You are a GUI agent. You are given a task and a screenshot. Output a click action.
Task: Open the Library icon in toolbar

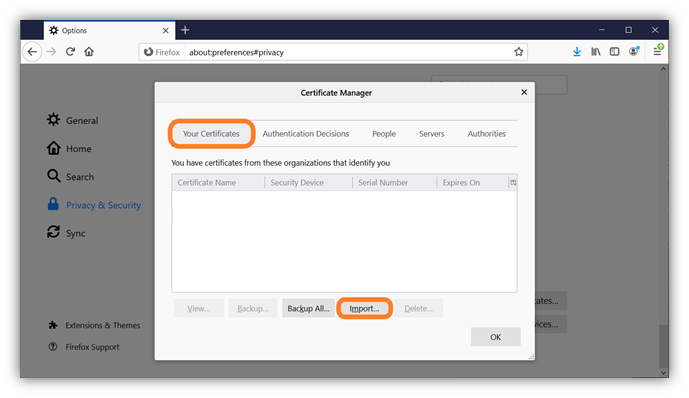click(x=595, y=52)
